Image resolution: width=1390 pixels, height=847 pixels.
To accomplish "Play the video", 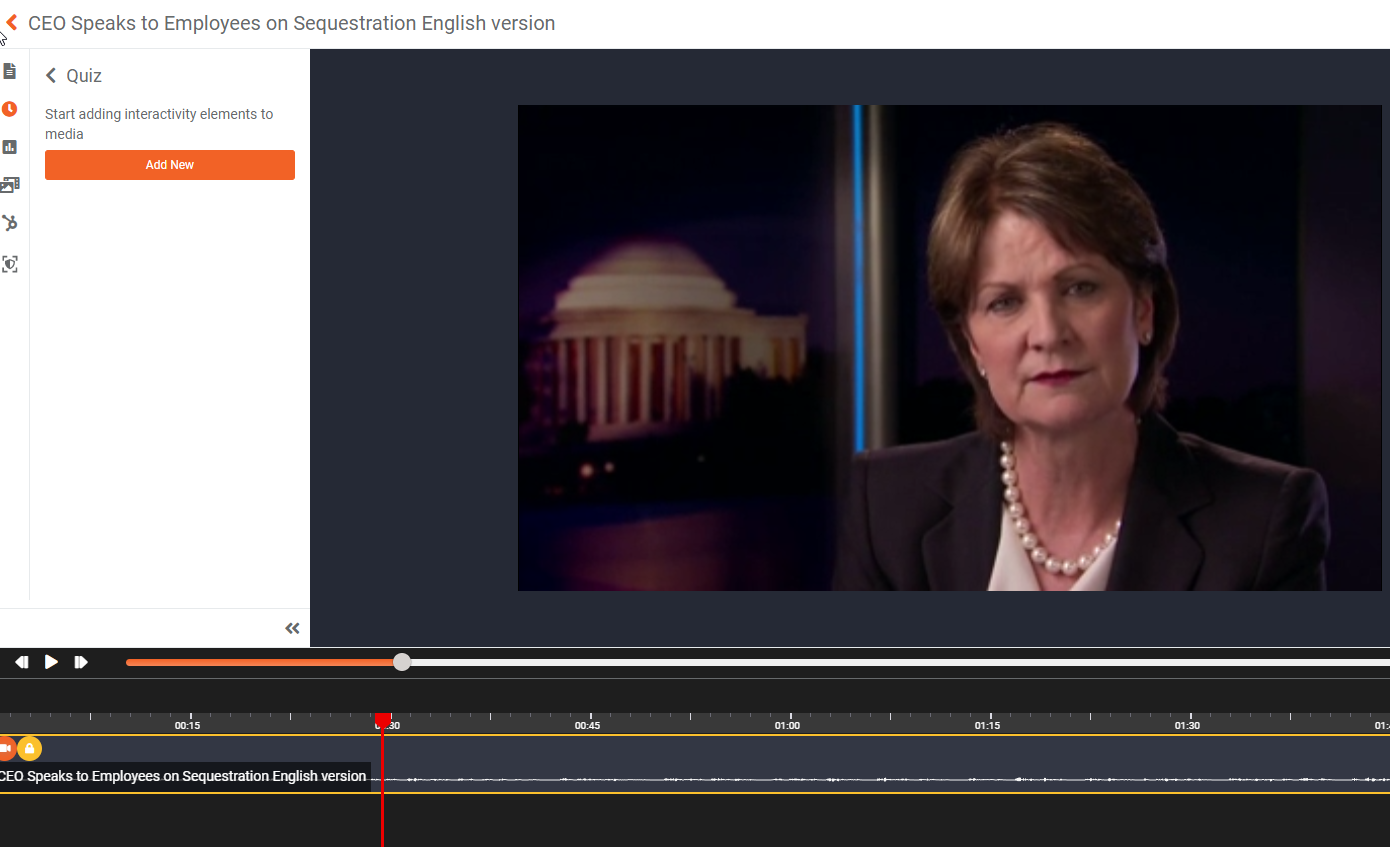I will 51,662.
